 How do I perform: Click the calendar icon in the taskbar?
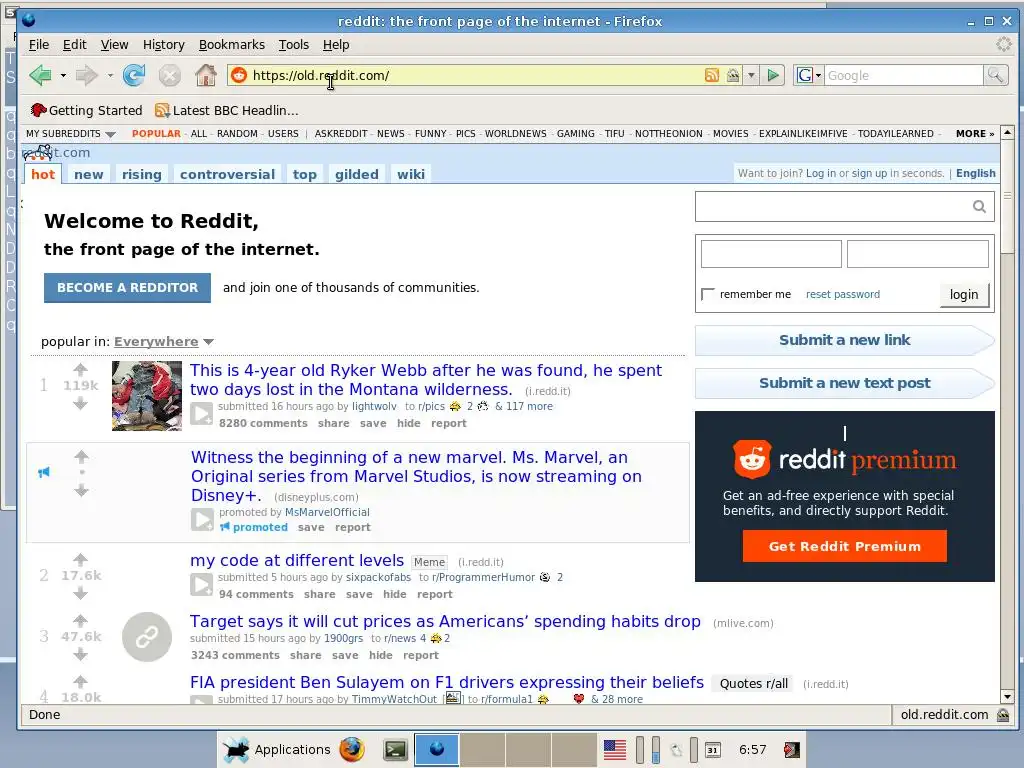click(712, 750)
